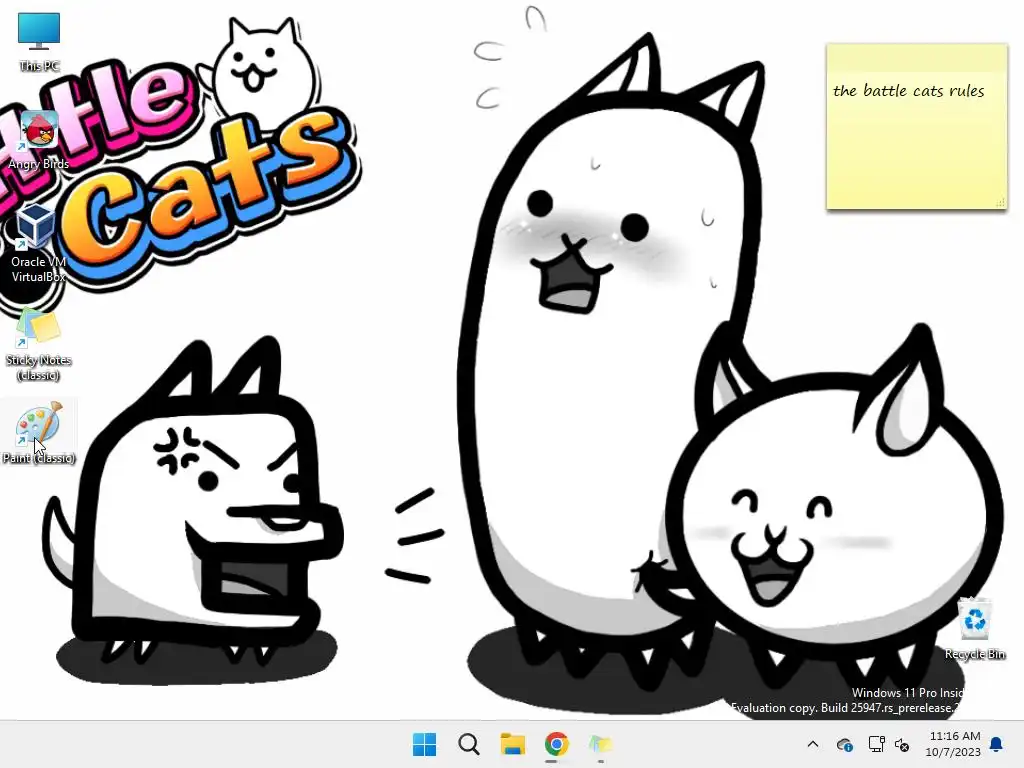Select the Oracle VM VirtualBox shortcut
The height and width of the screenshot is (768, 1024).
pyautogui.click(x=38, y=243)
